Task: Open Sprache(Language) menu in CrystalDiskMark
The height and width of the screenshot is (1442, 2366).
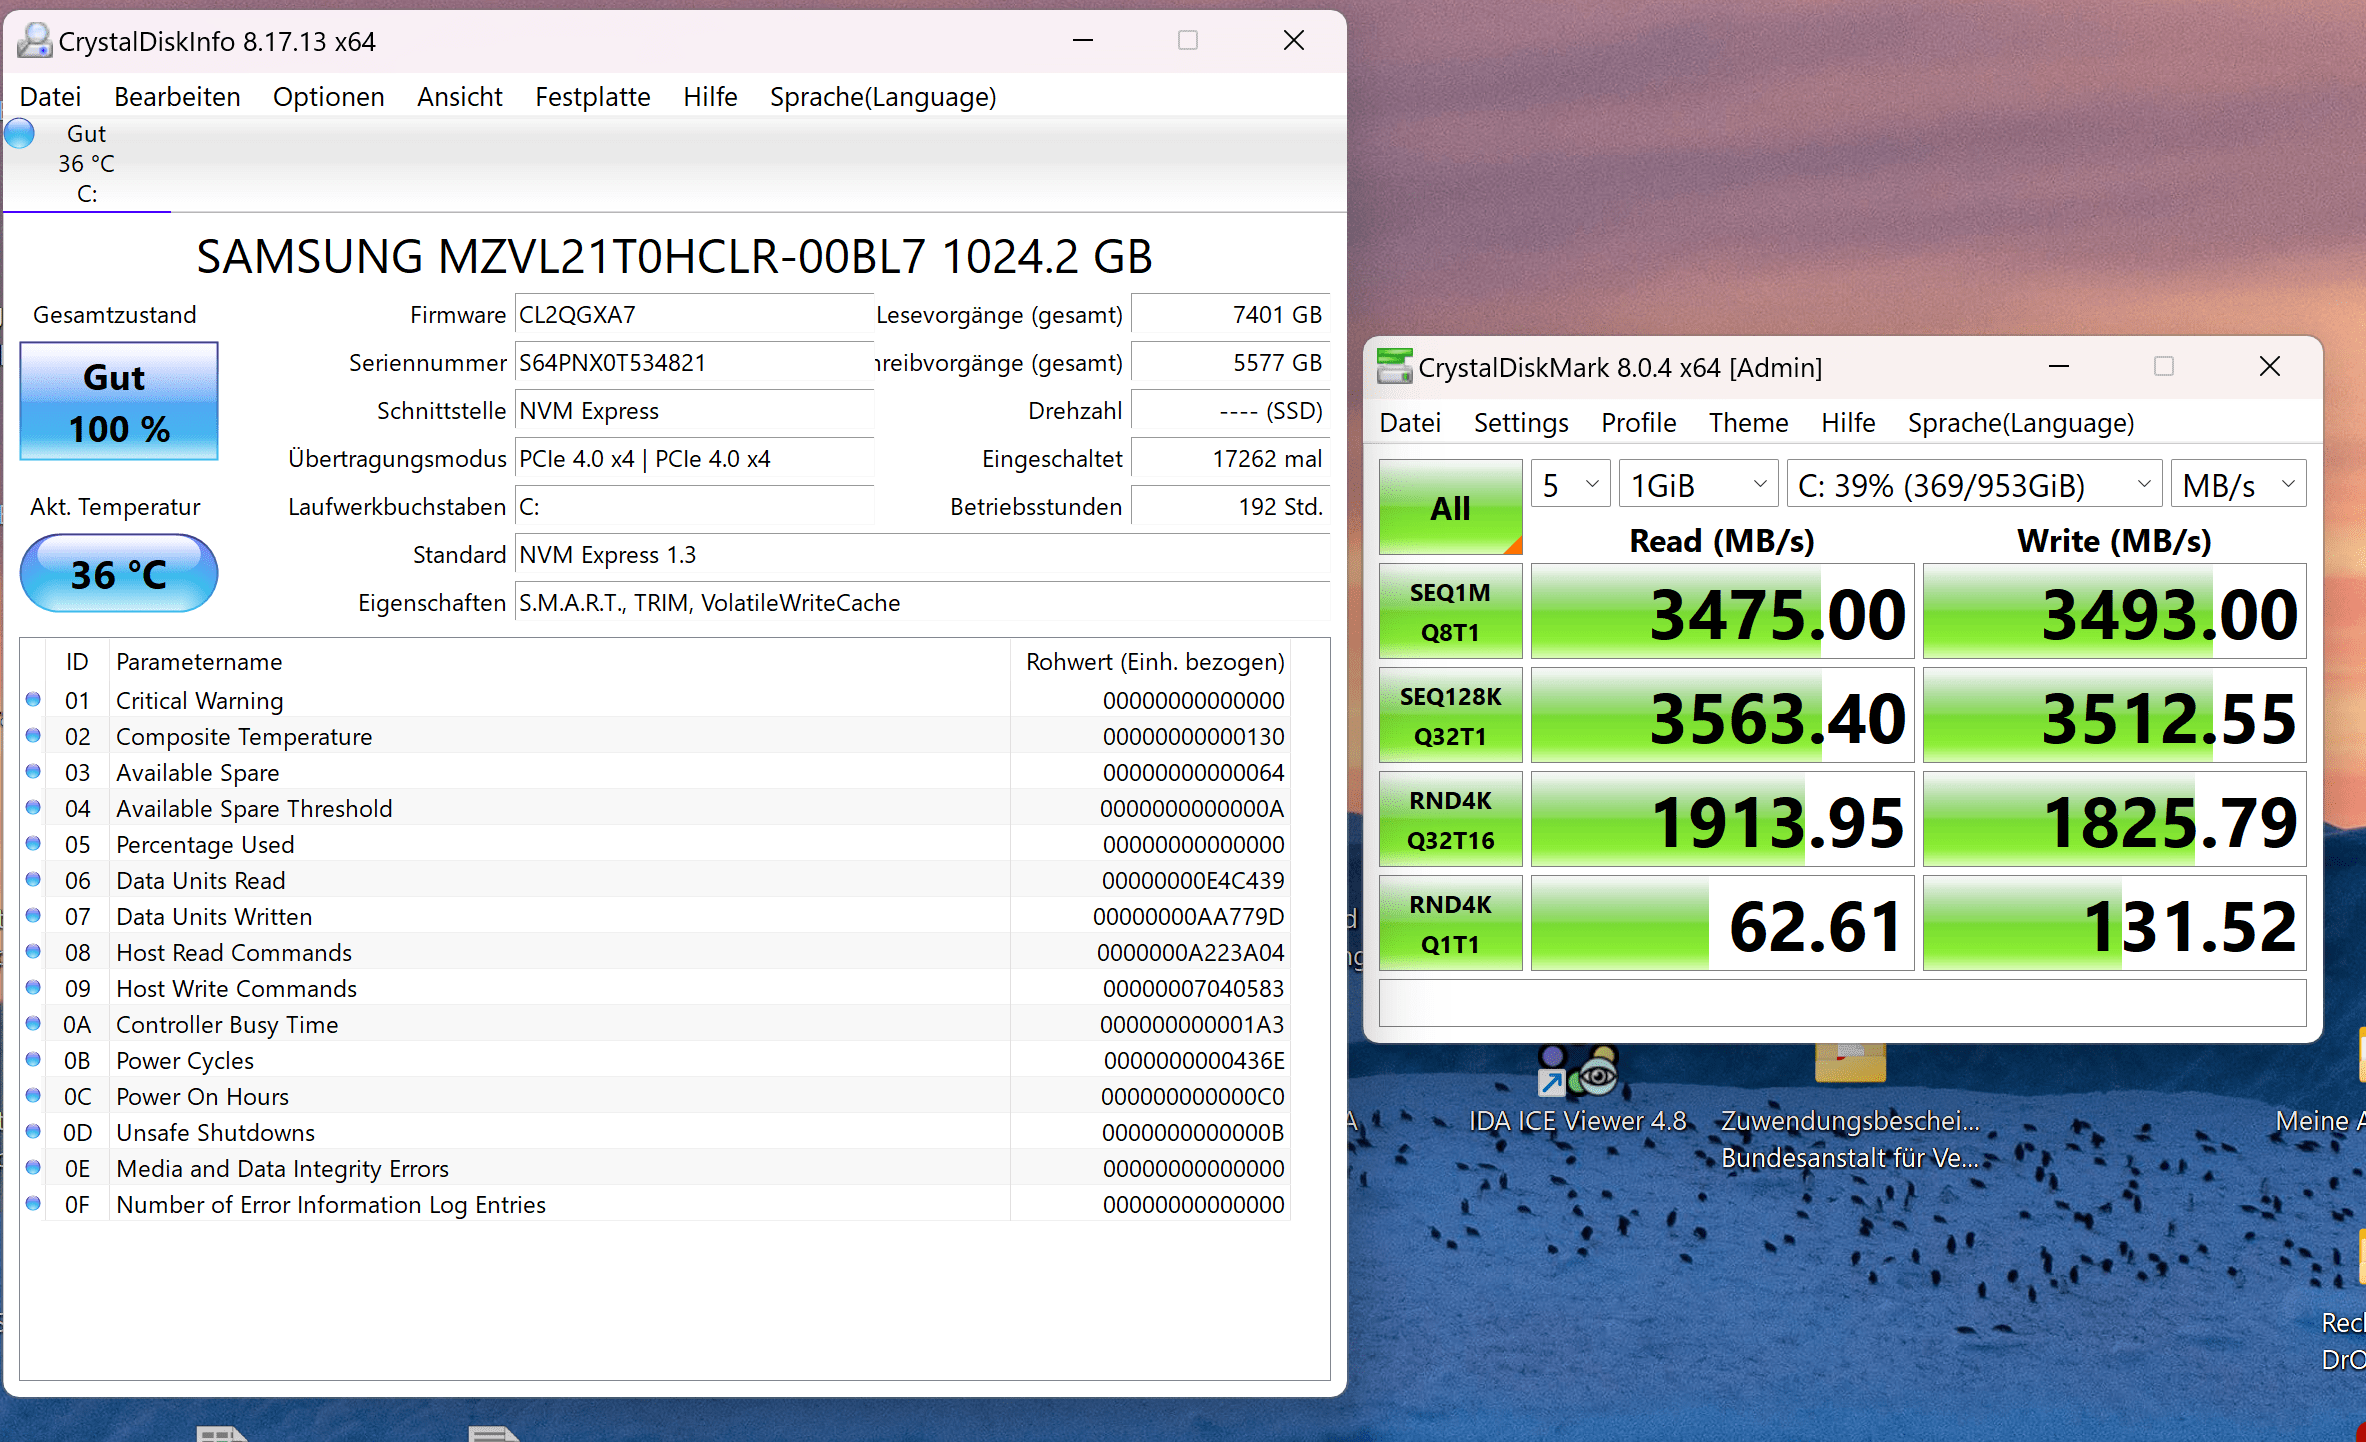Action: click(x=2021, y=423)
